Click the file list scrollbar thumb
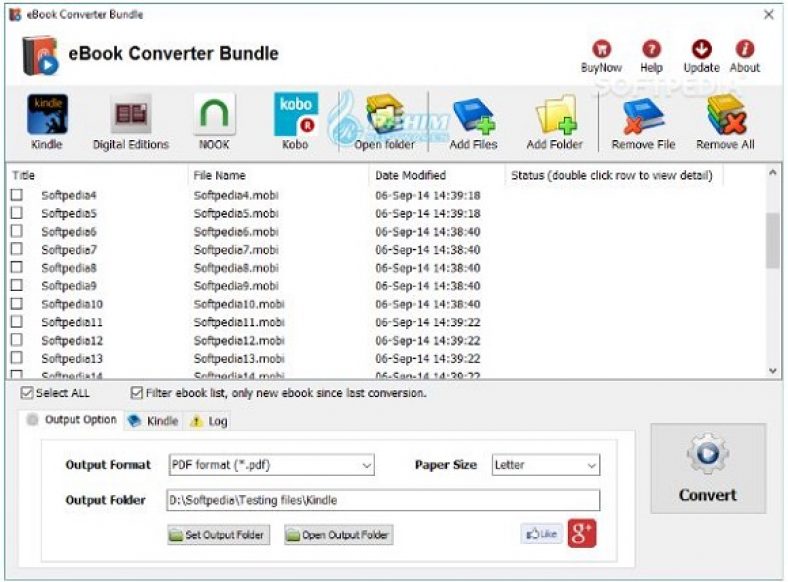Viewport: 788px width, 582px height. [x=773, y=240]
